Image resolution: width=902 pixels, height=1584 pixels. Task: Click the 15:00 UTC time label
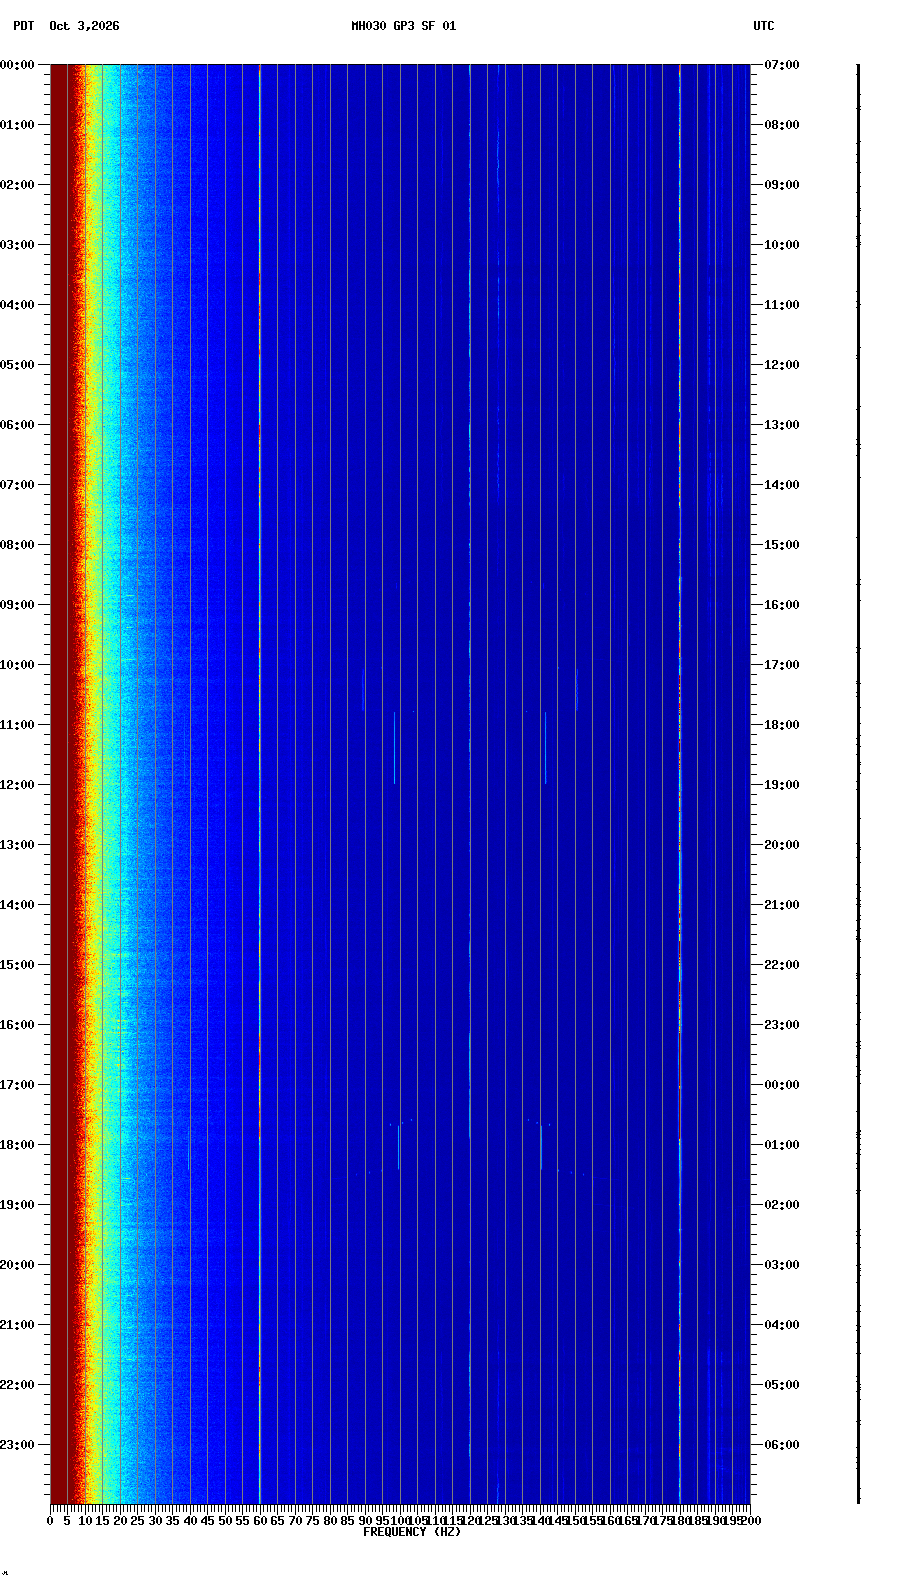[782, 545]
